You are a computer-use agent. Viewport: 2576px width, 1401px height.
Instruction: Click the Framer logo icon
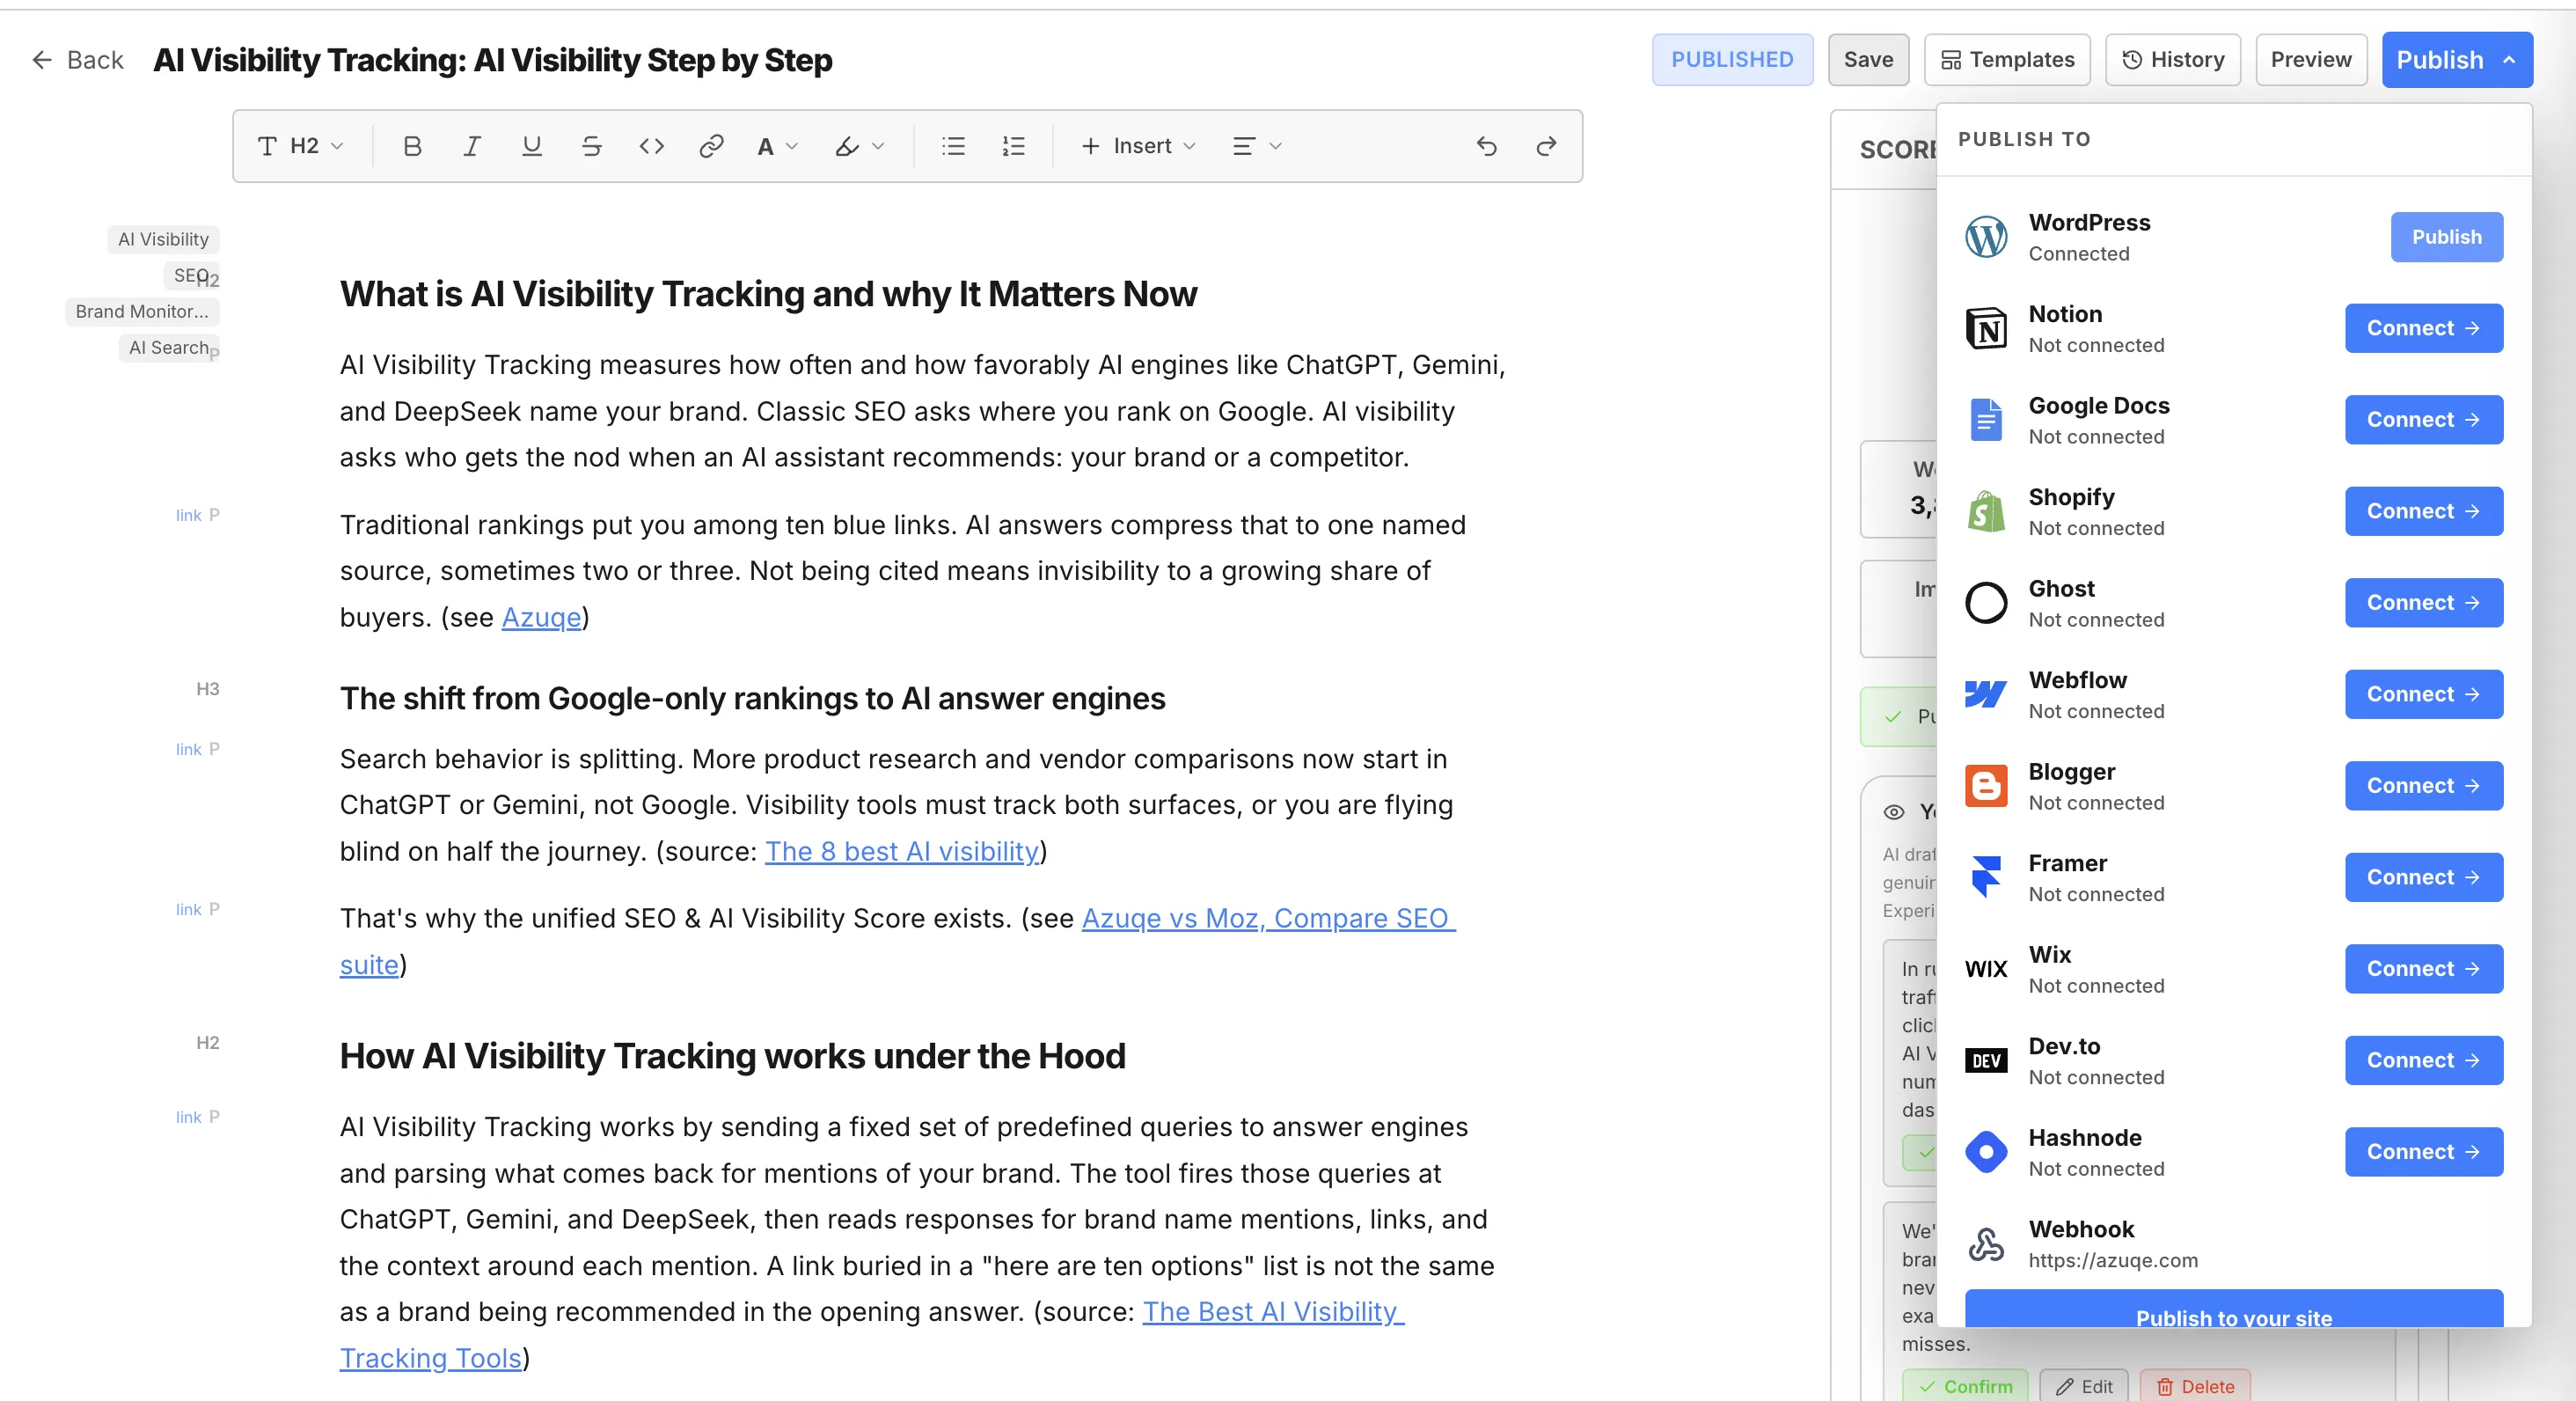pos(1986,877)
